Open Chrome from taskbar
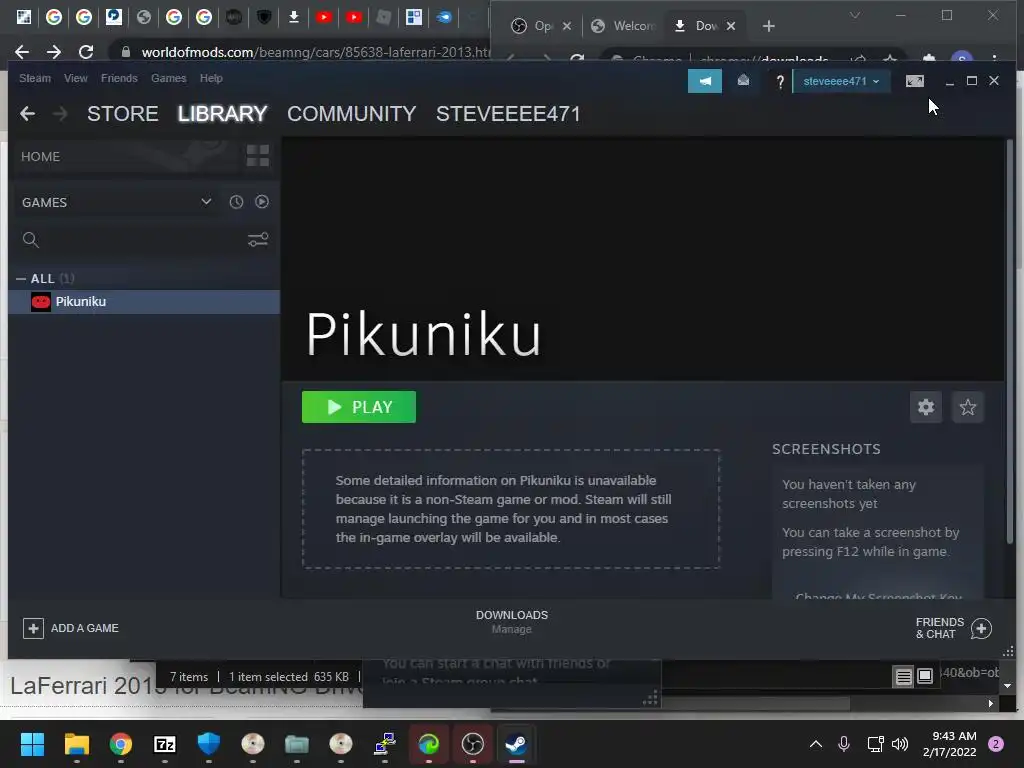This screenshot has height=768, width=1024. click(x=120, y=744)
